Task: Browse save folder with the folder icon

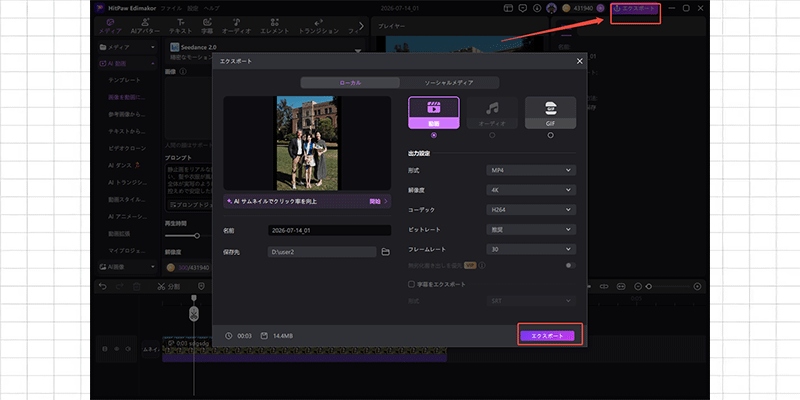Action: tap(386, 252)
